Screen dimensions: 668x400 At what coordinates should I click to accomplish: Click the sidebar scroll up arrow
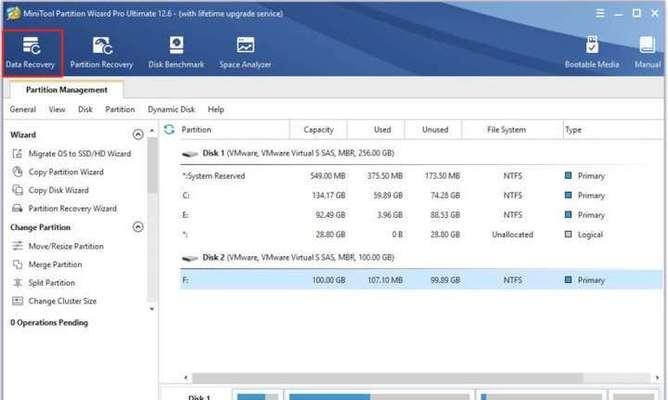click(152, 130)
